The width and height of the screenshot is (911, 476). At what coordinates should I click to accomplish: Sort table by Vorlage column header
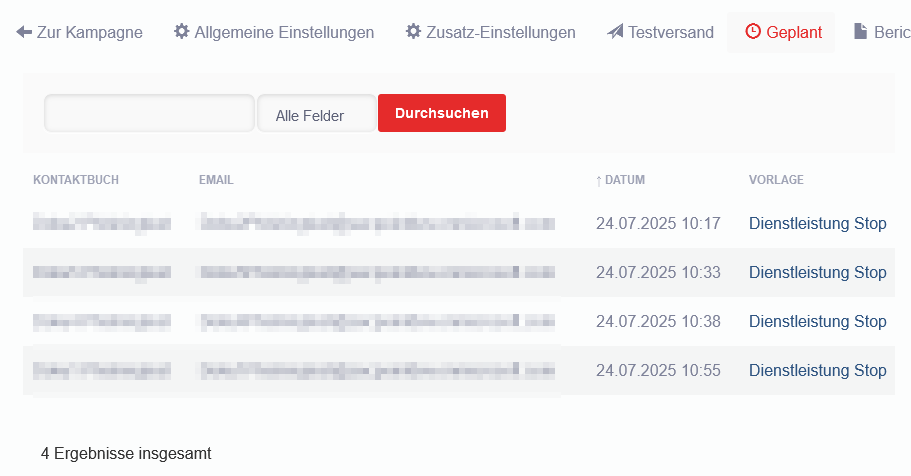pyautogui.click(x=776, y=180)
